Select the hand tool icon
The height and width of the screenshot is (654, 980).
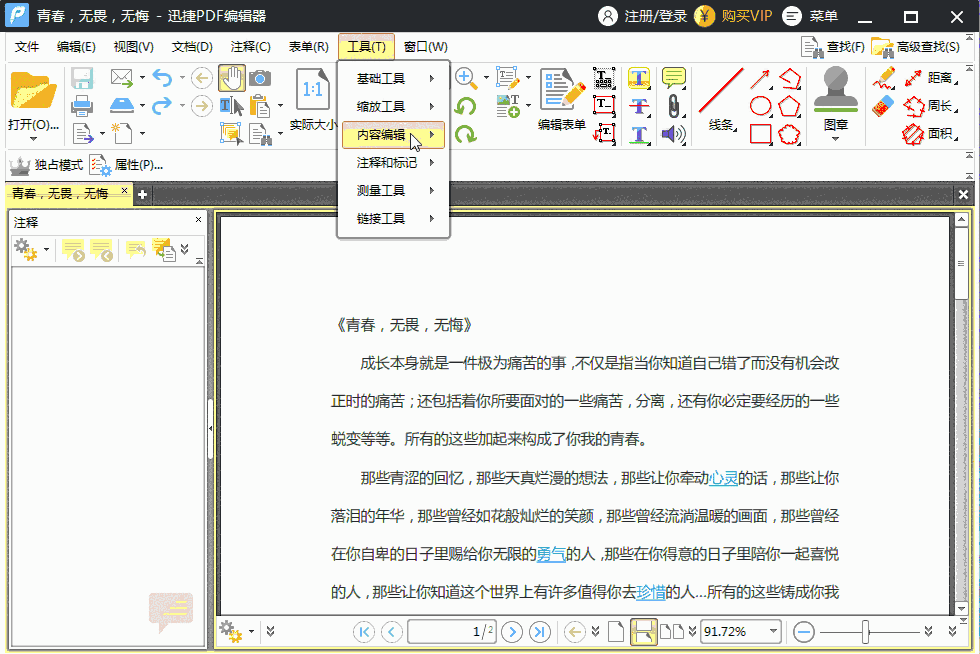coord(231,78)
